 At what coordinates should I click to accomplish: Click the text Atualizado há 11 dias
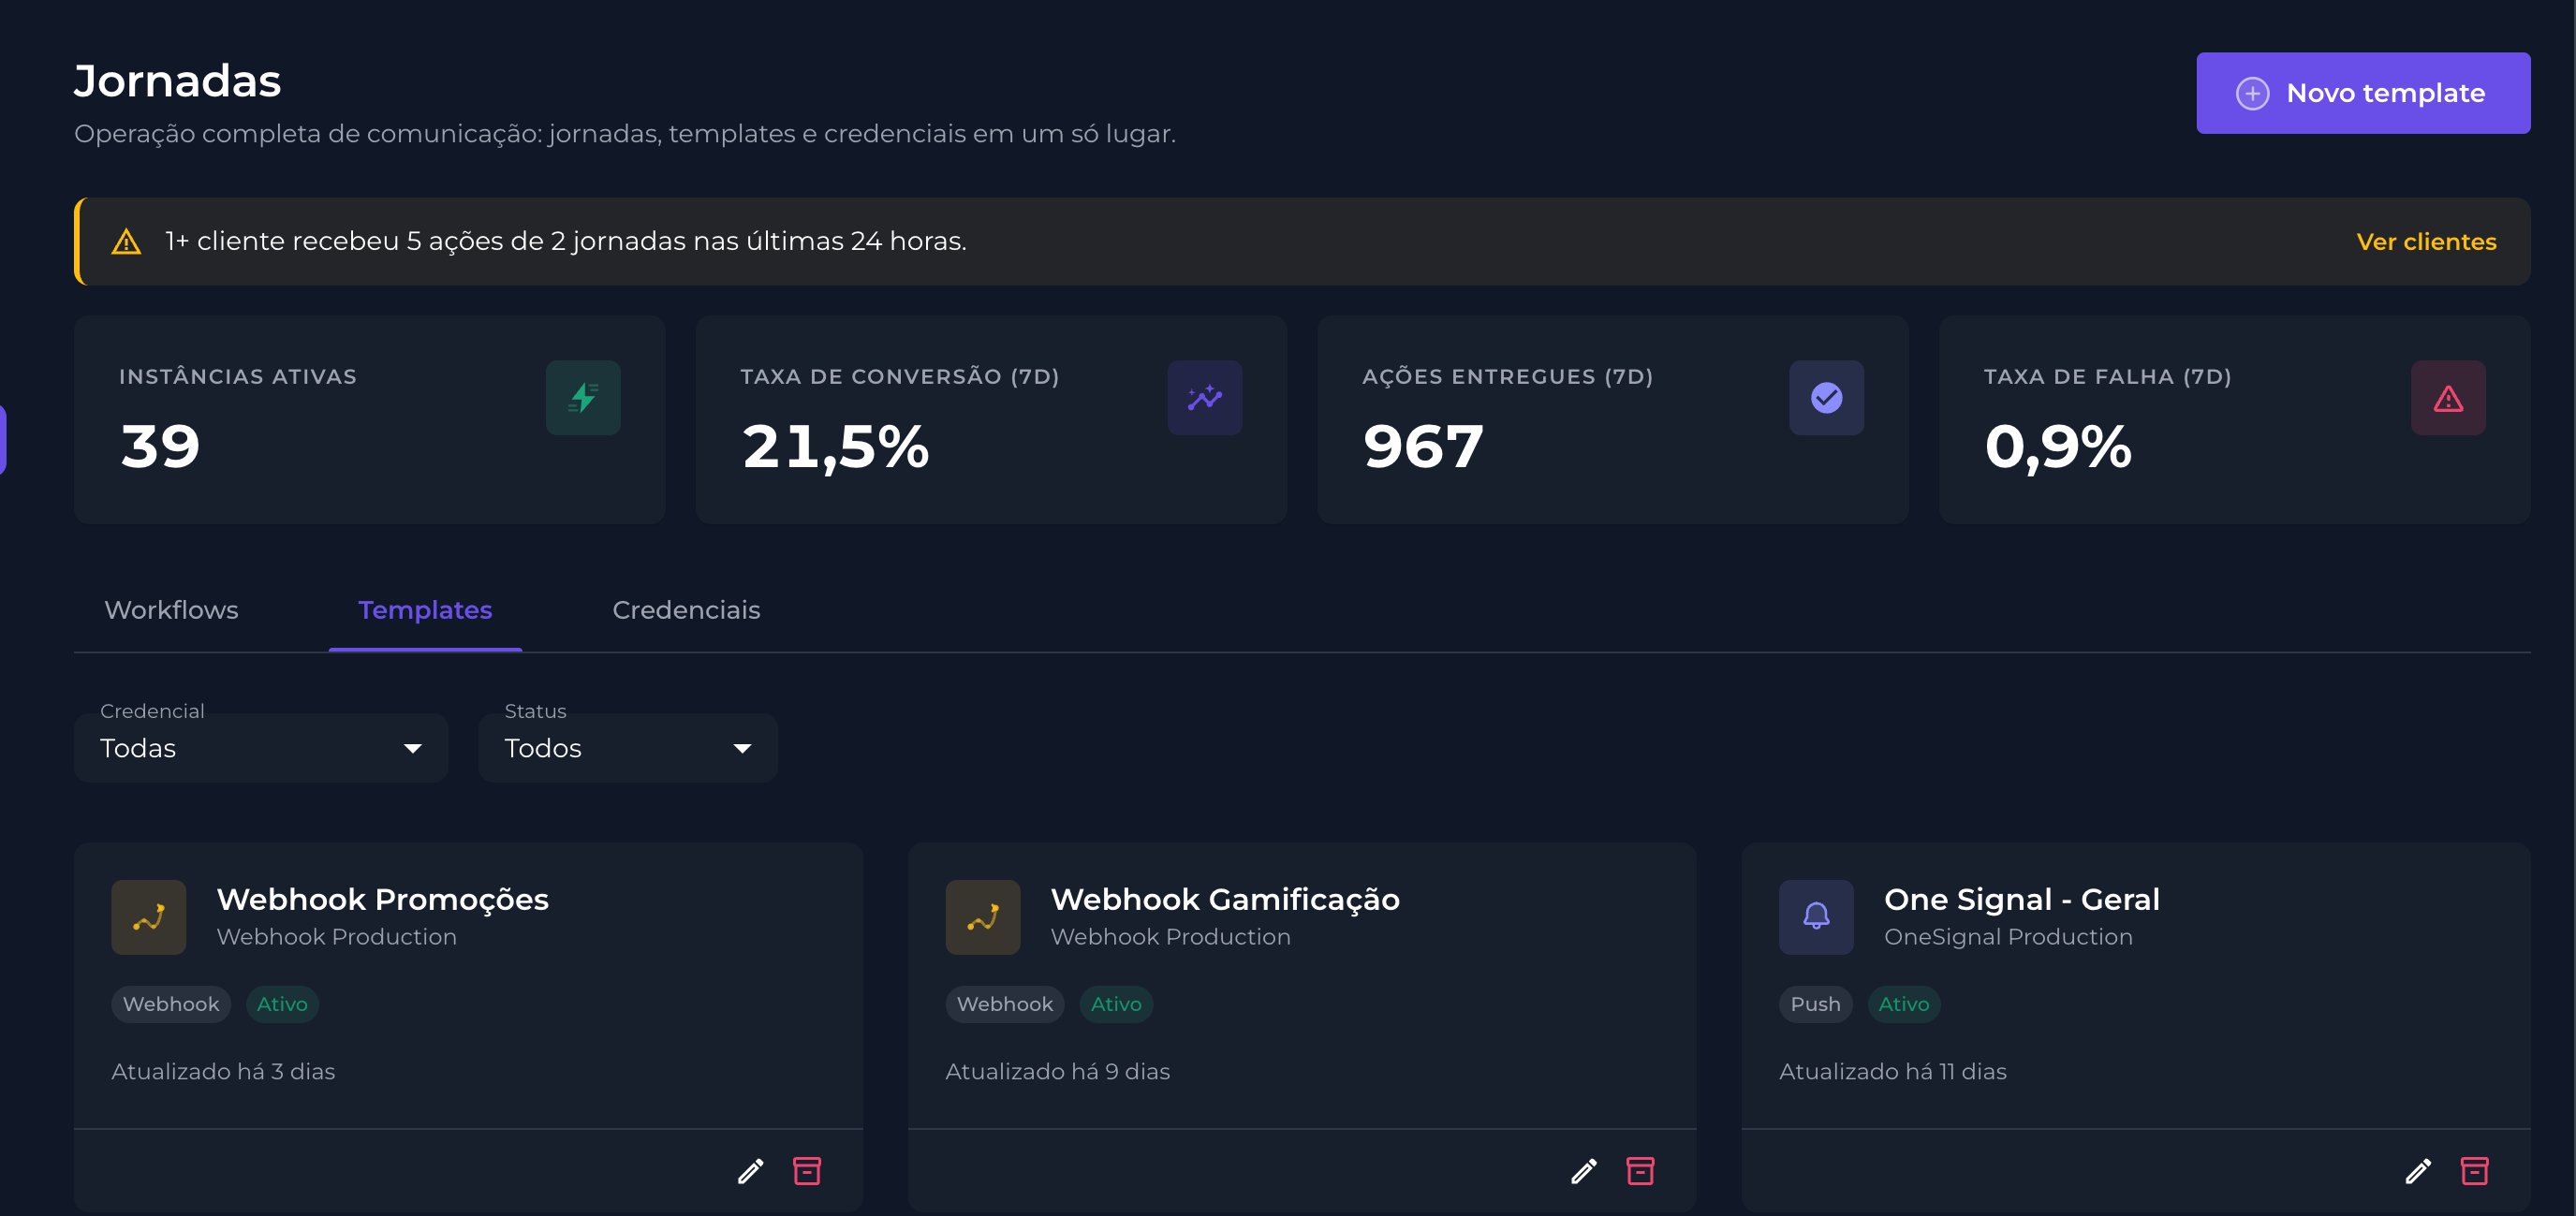click(x=1892, y=1071)
